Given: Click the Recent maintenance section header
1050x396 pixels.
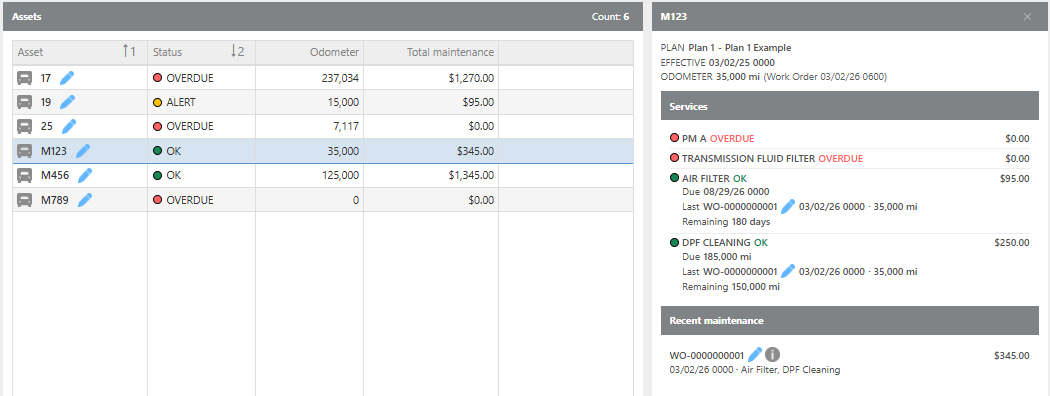Looking at the screenshot, I should coord(849,320).
